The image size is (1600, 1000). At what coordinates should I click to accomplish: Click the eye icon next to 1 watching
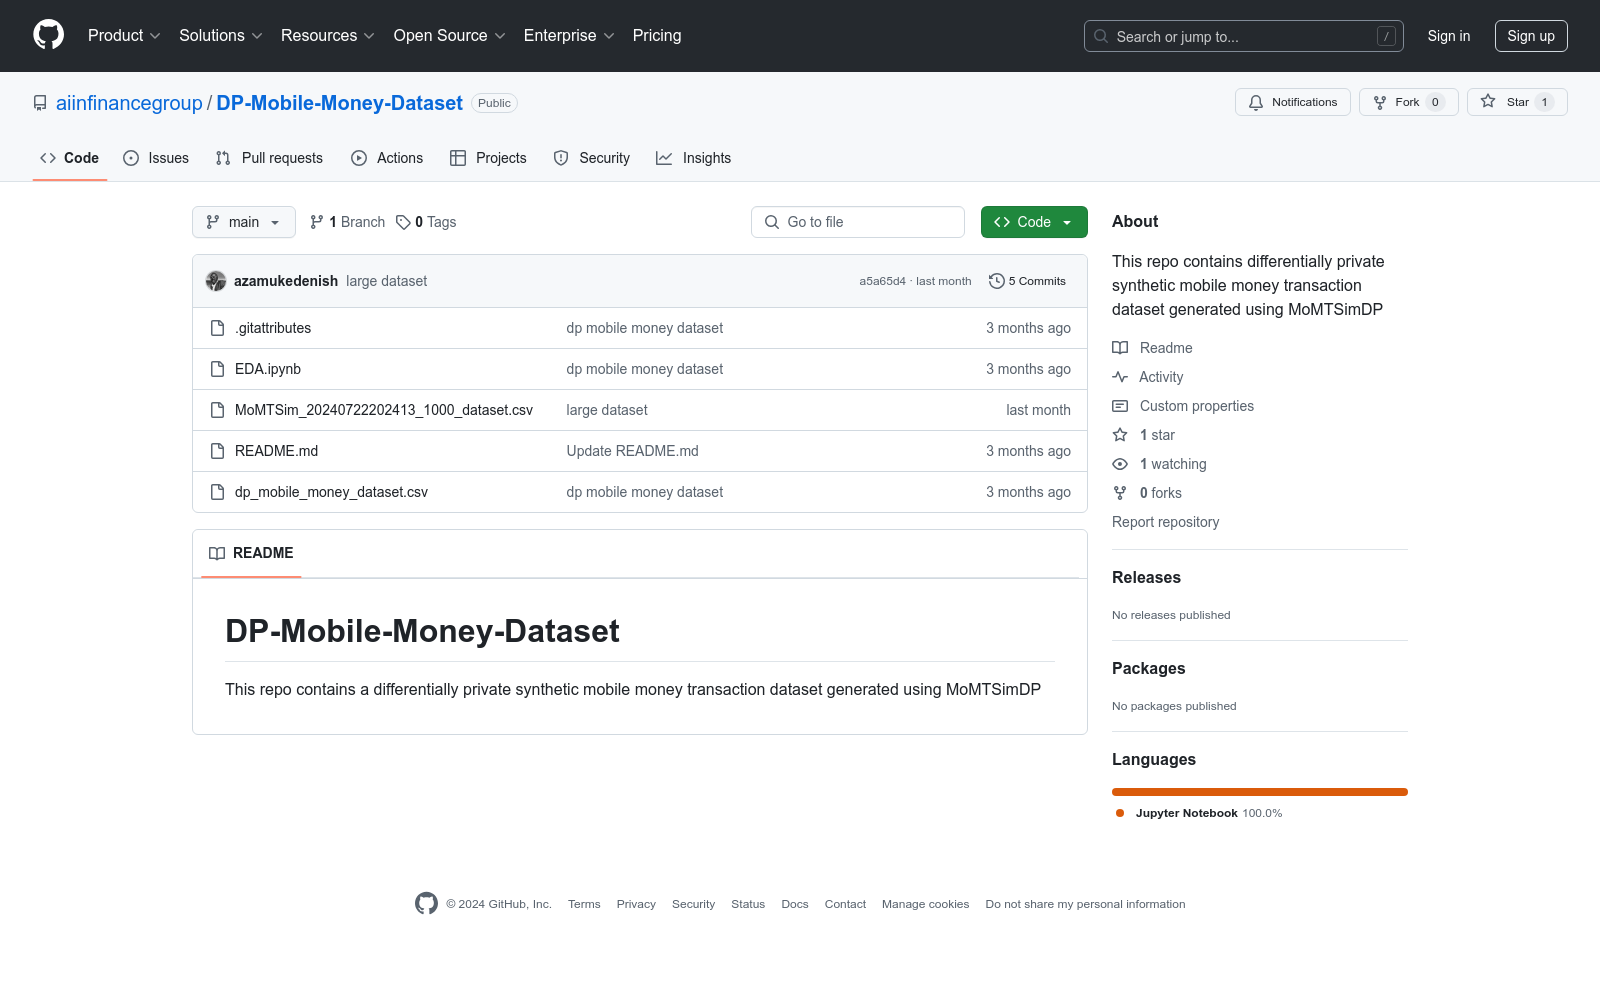[1120, 464]
